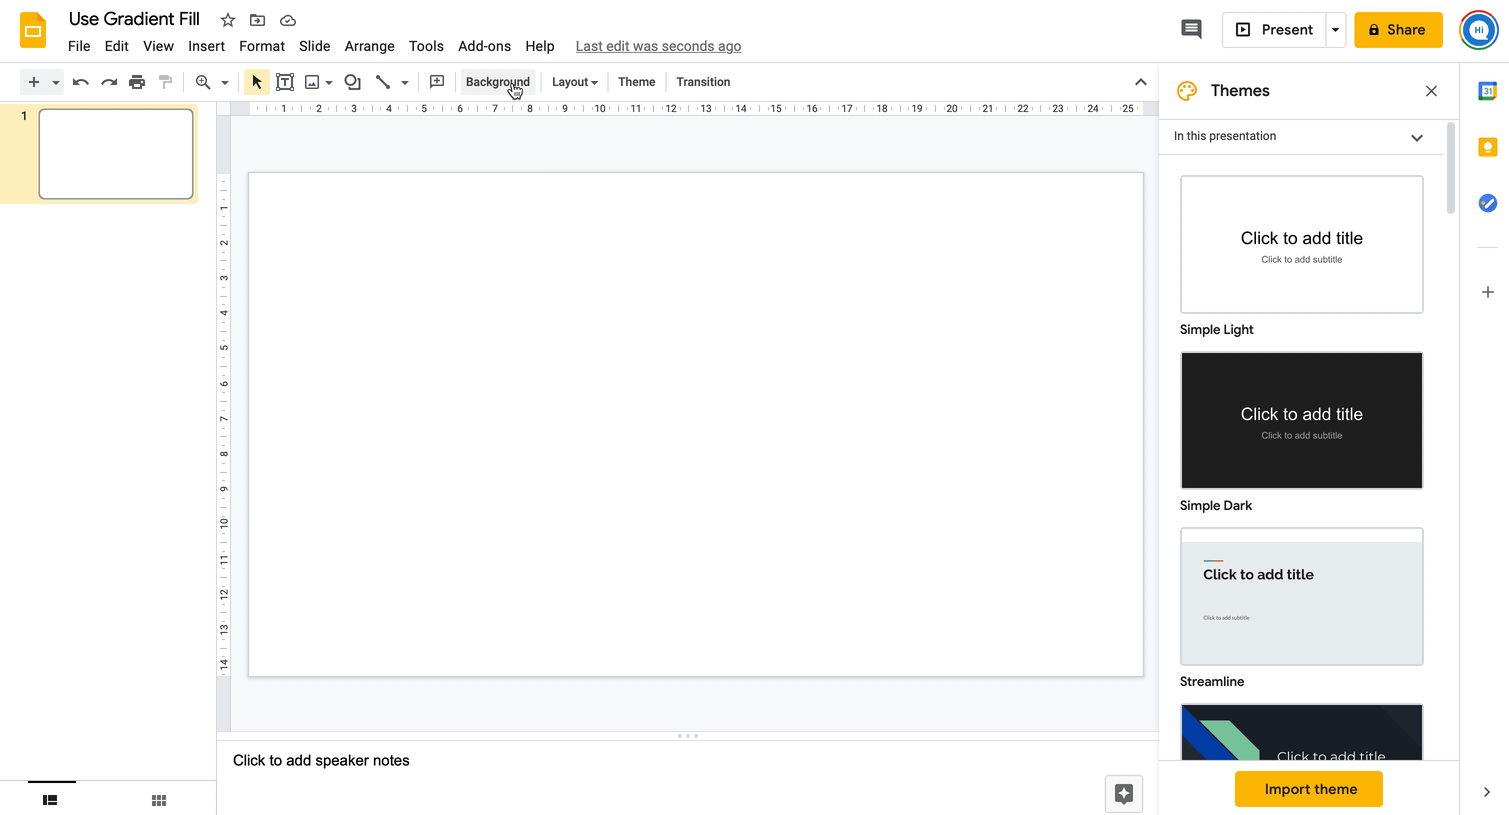The width and height of the screenshot is (1509, 815).
Task: Switch to filmstrip view
Action: 50,800
